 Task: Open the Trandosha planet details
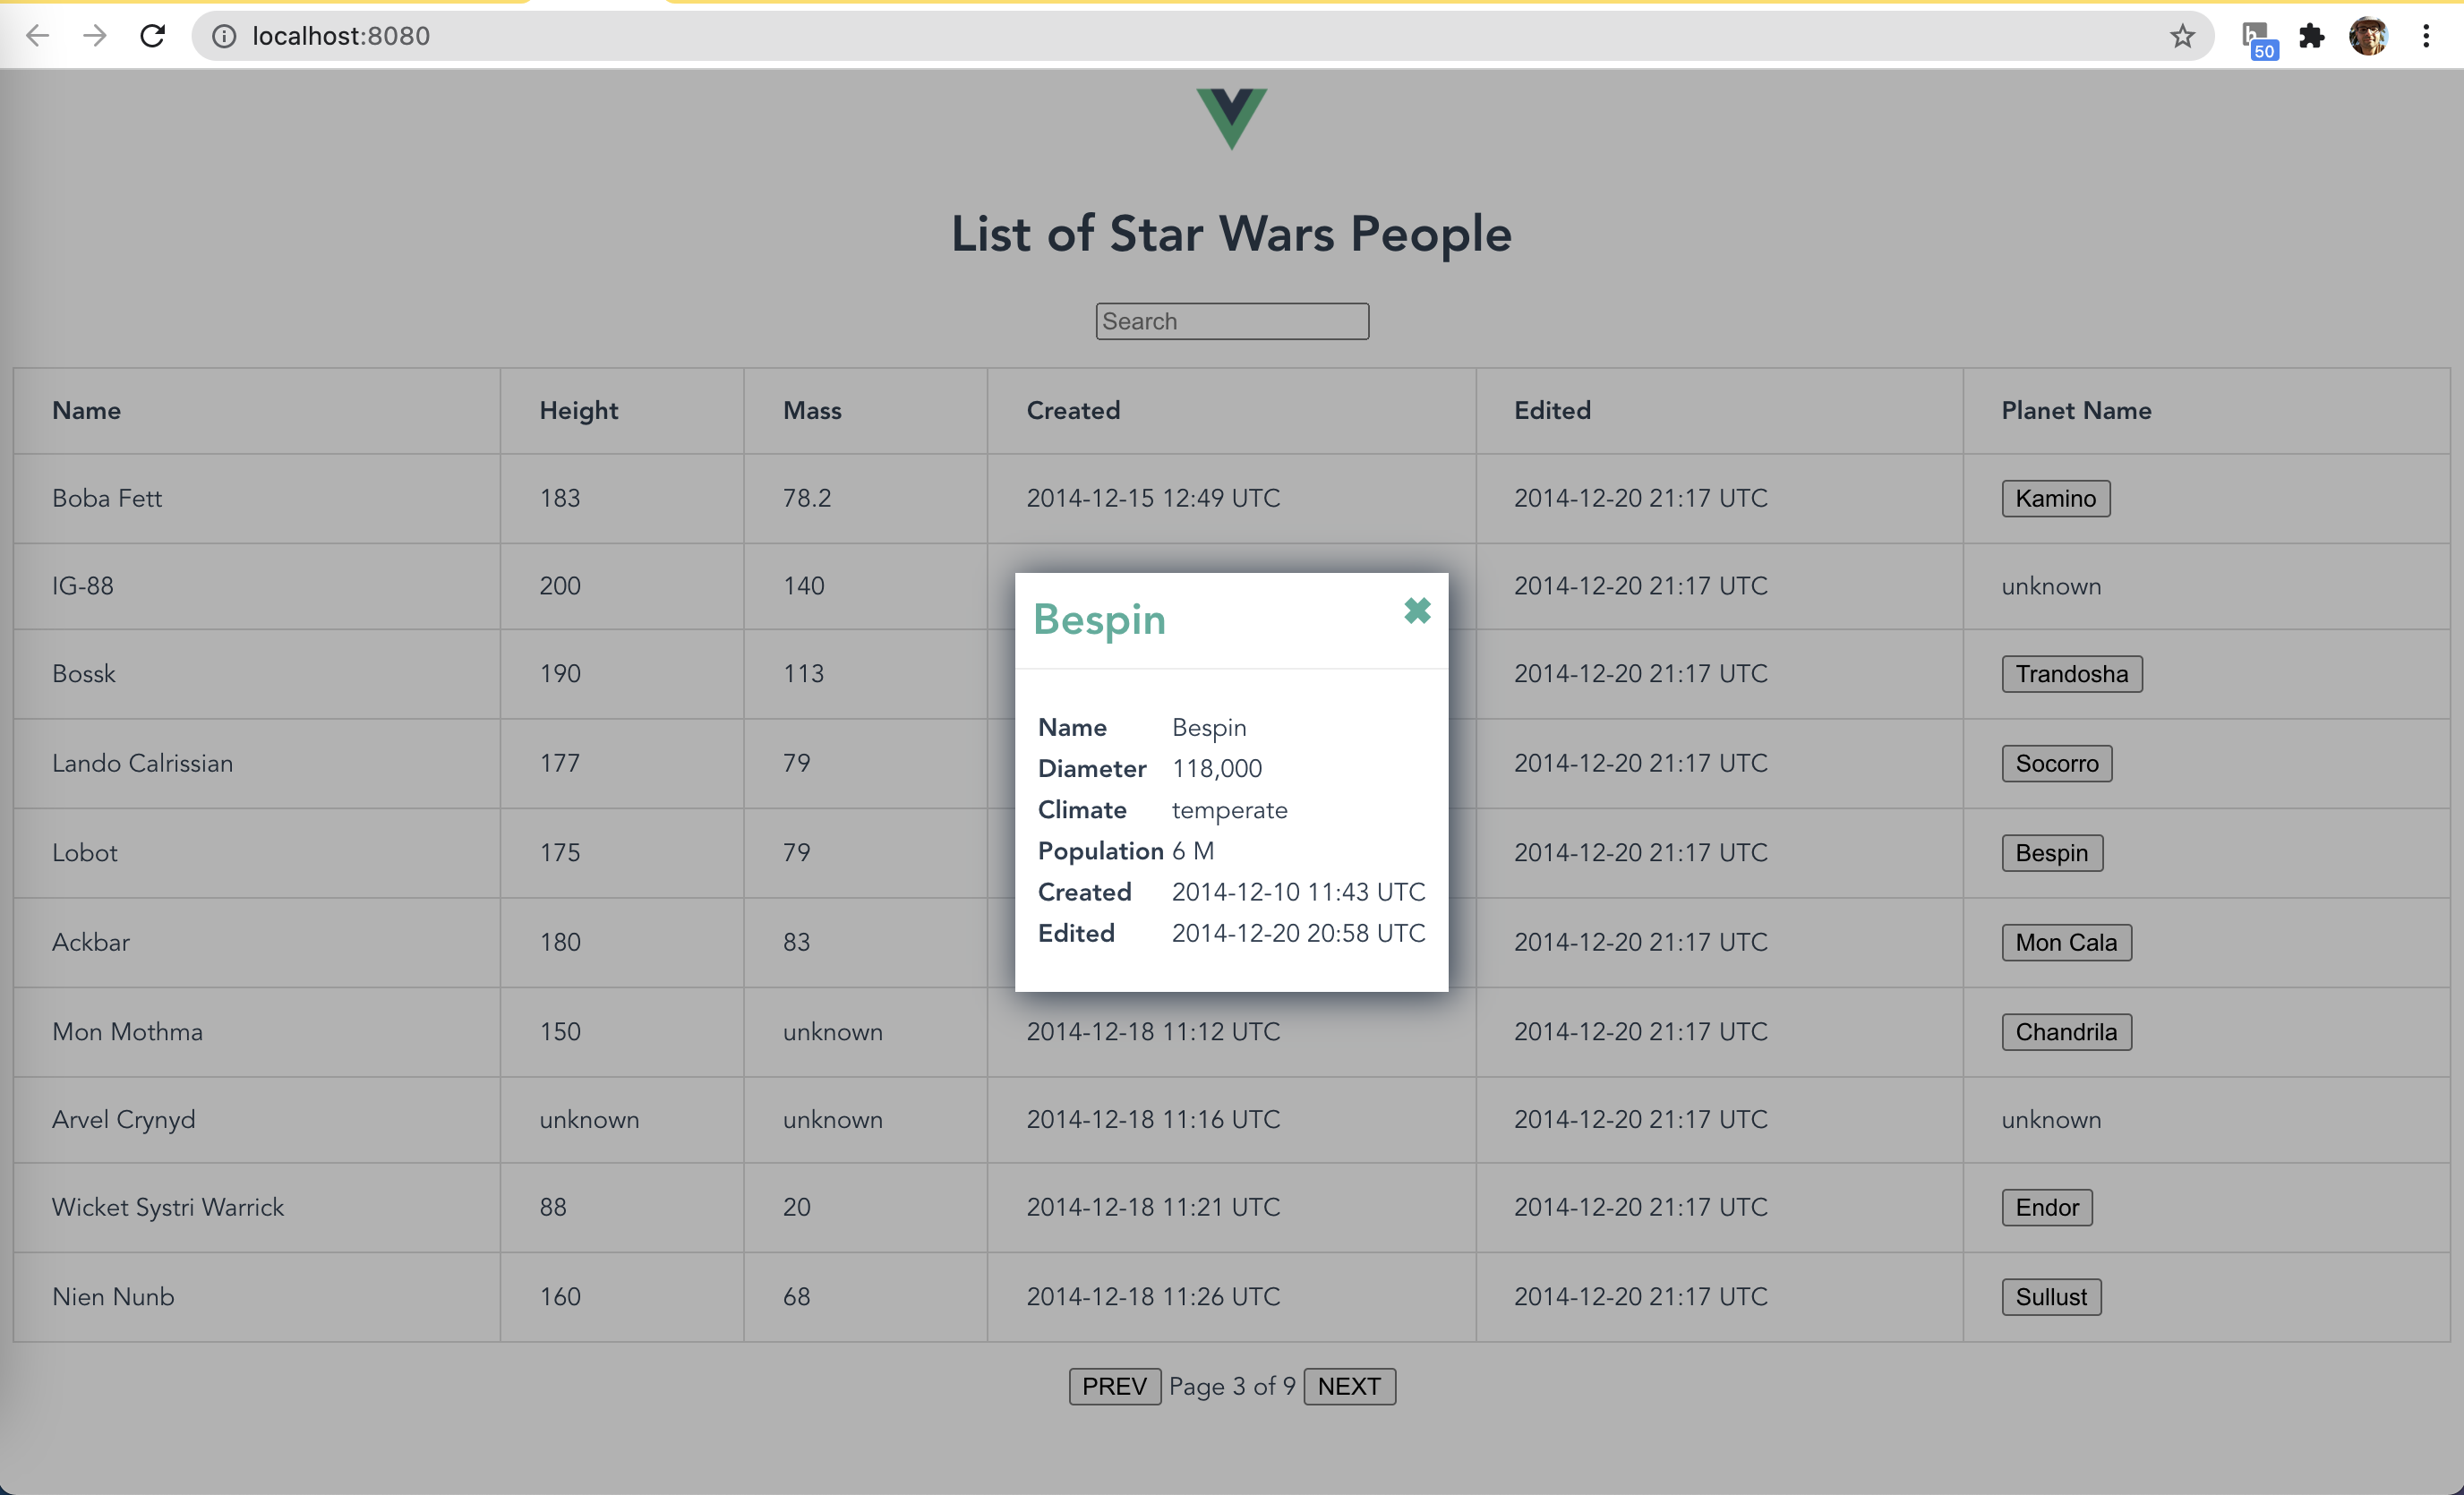pyautogui.click(x=2071, y=674)
